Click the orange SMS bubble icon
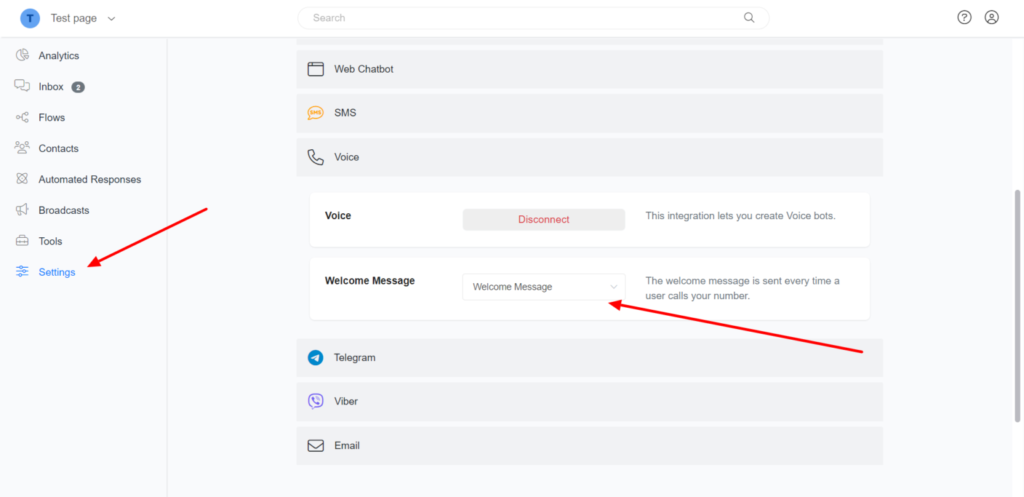Image resolution: width=1024 pixels, height=497 pixels. point(315,113)
